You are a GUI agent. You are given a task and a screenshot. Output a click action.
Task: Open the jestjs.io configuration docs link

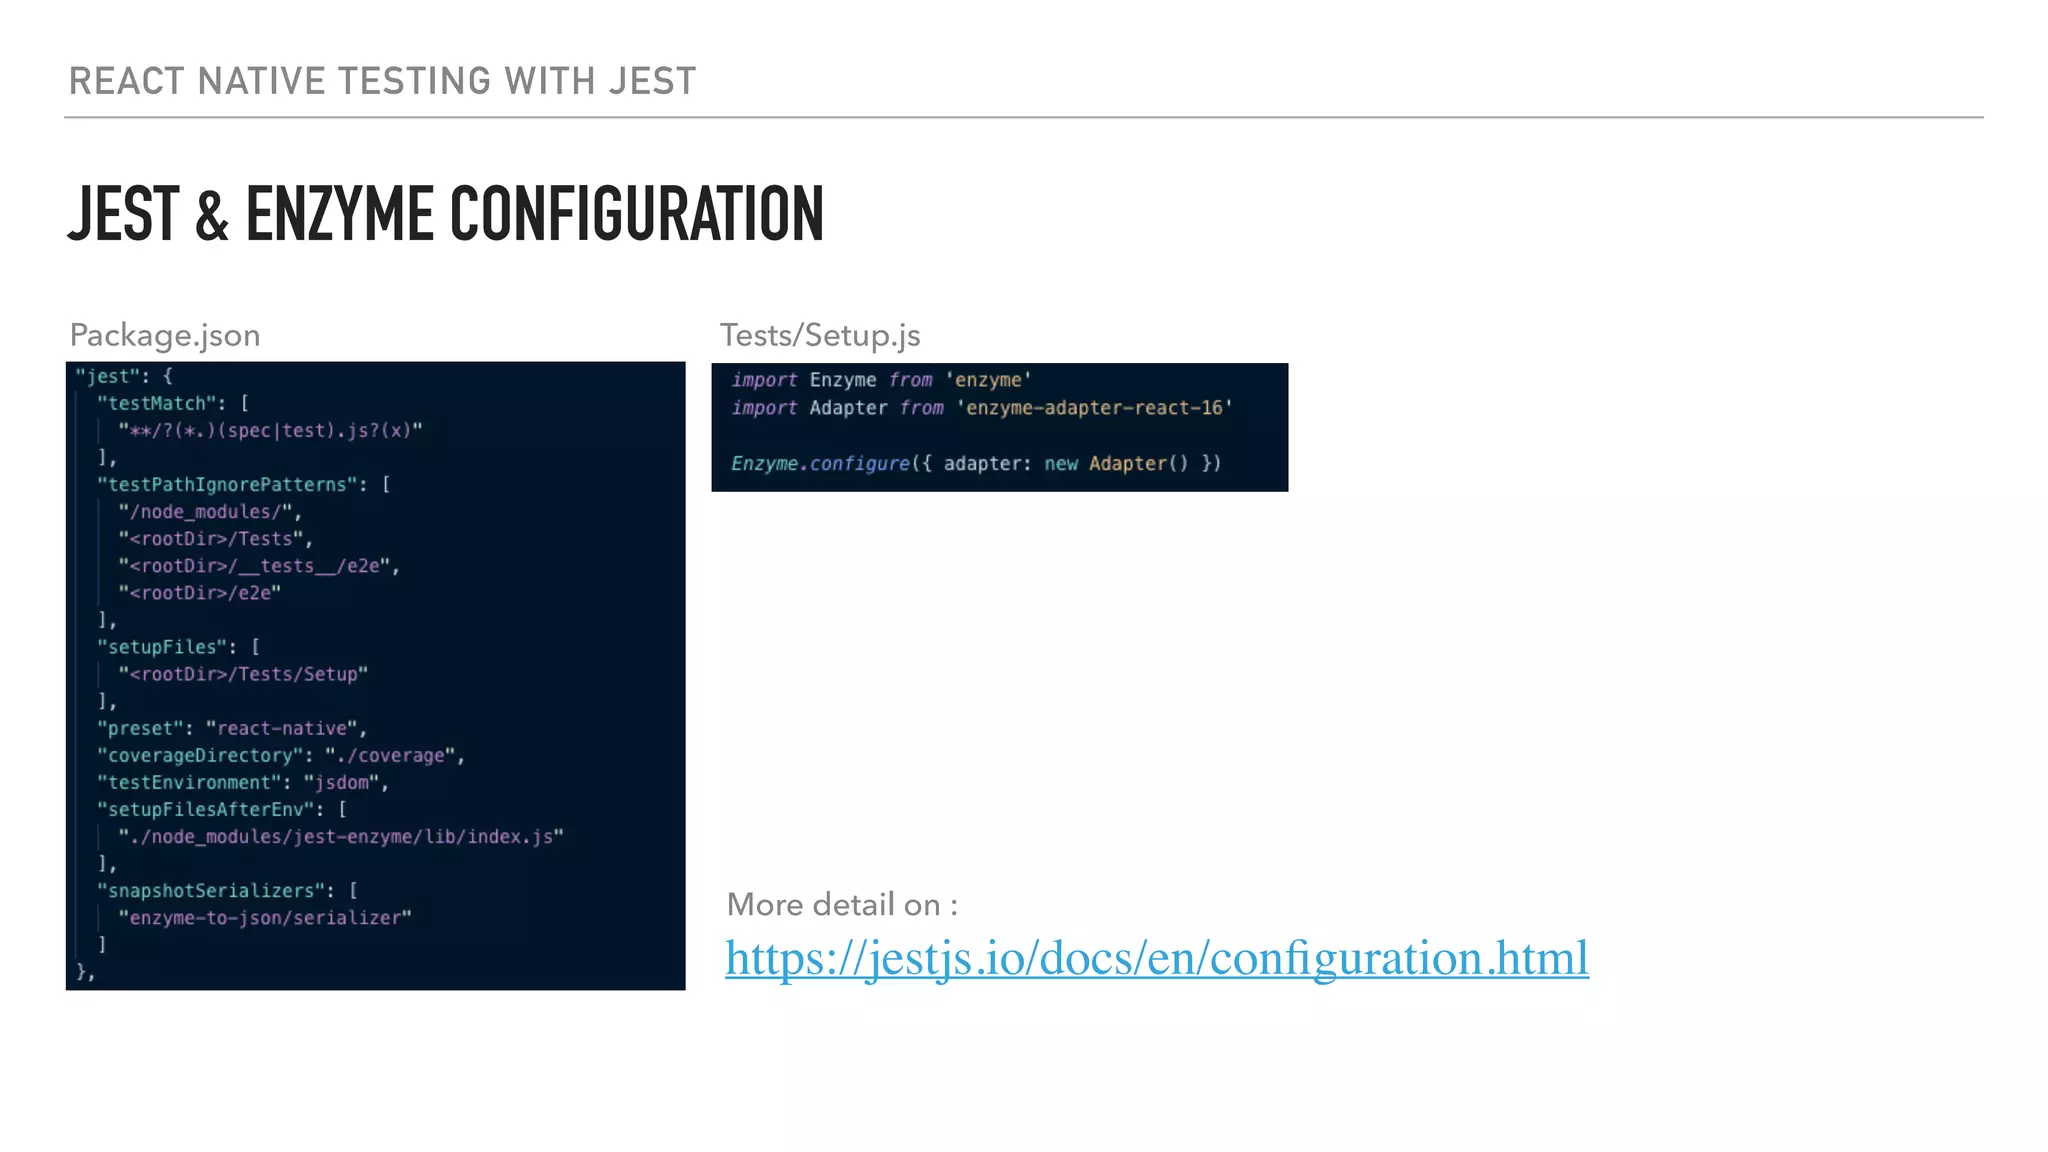click(x=1157, y=958)
